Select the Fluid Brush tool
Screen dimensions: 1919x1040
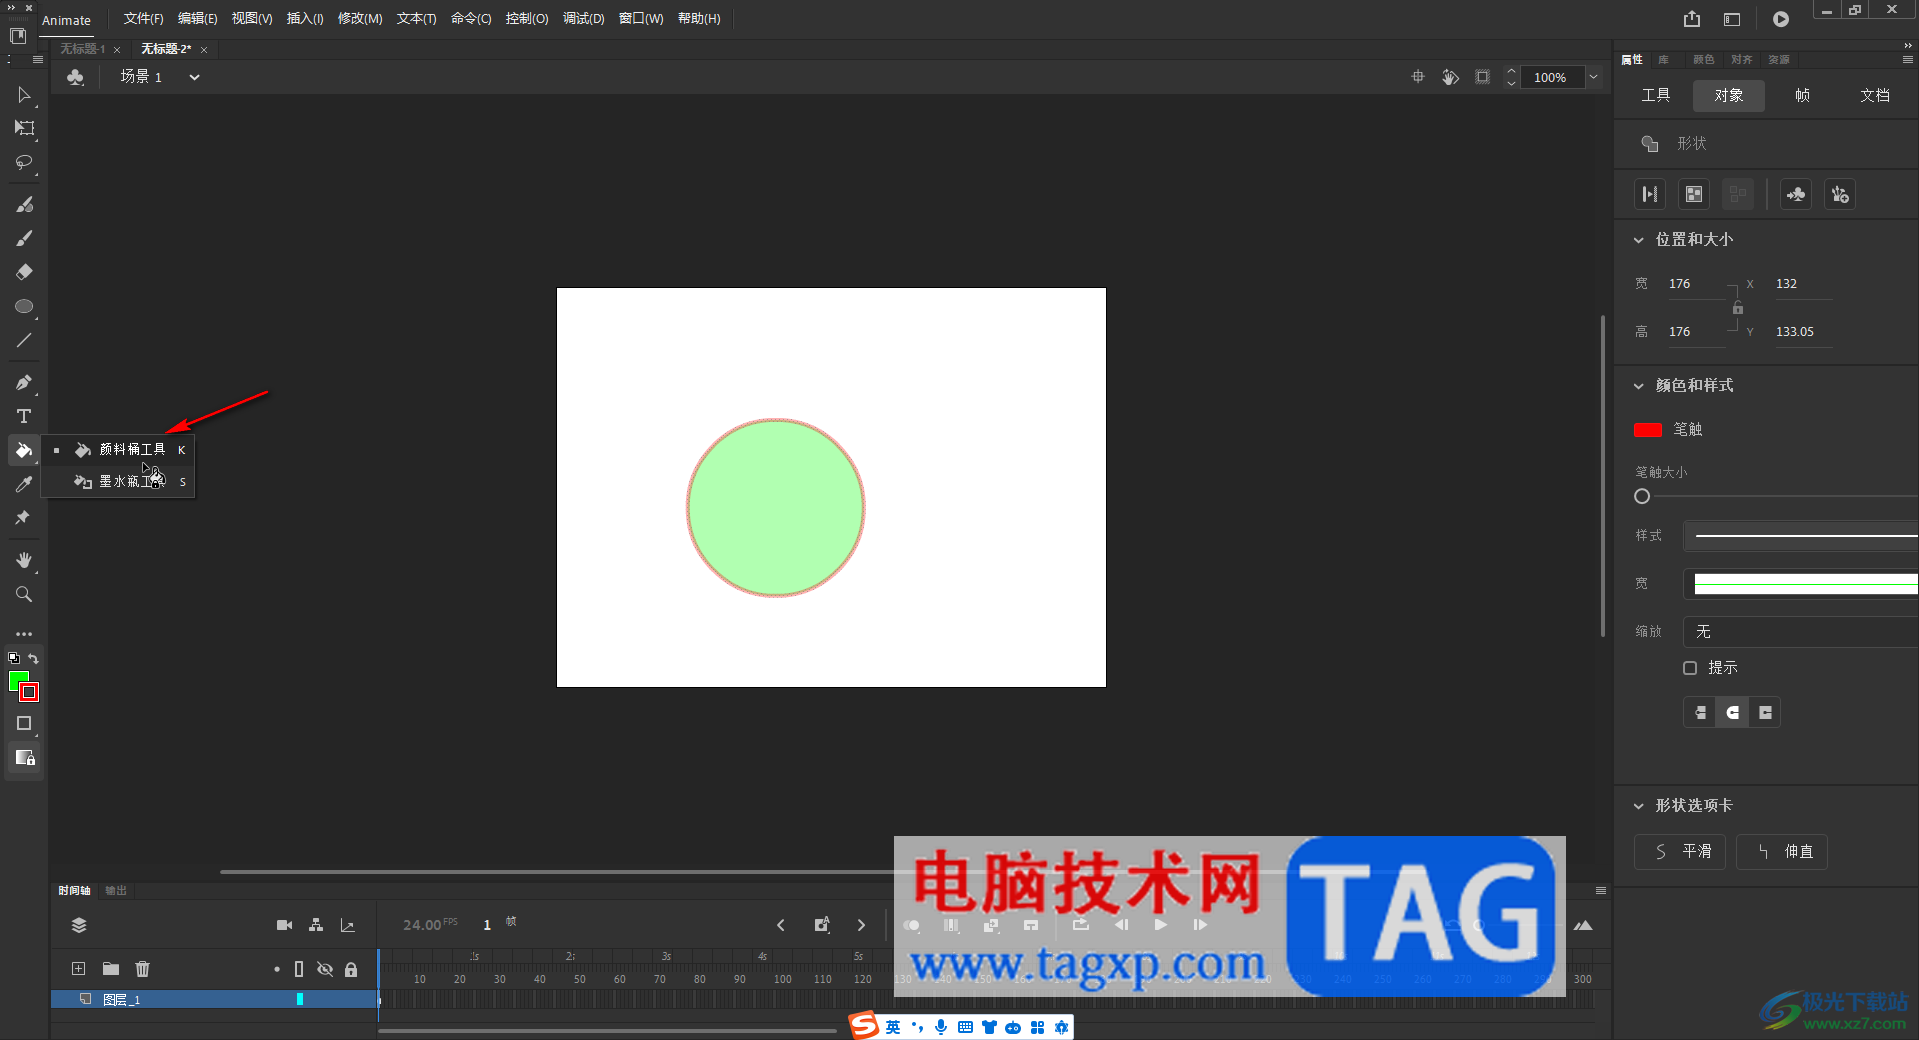24,205
